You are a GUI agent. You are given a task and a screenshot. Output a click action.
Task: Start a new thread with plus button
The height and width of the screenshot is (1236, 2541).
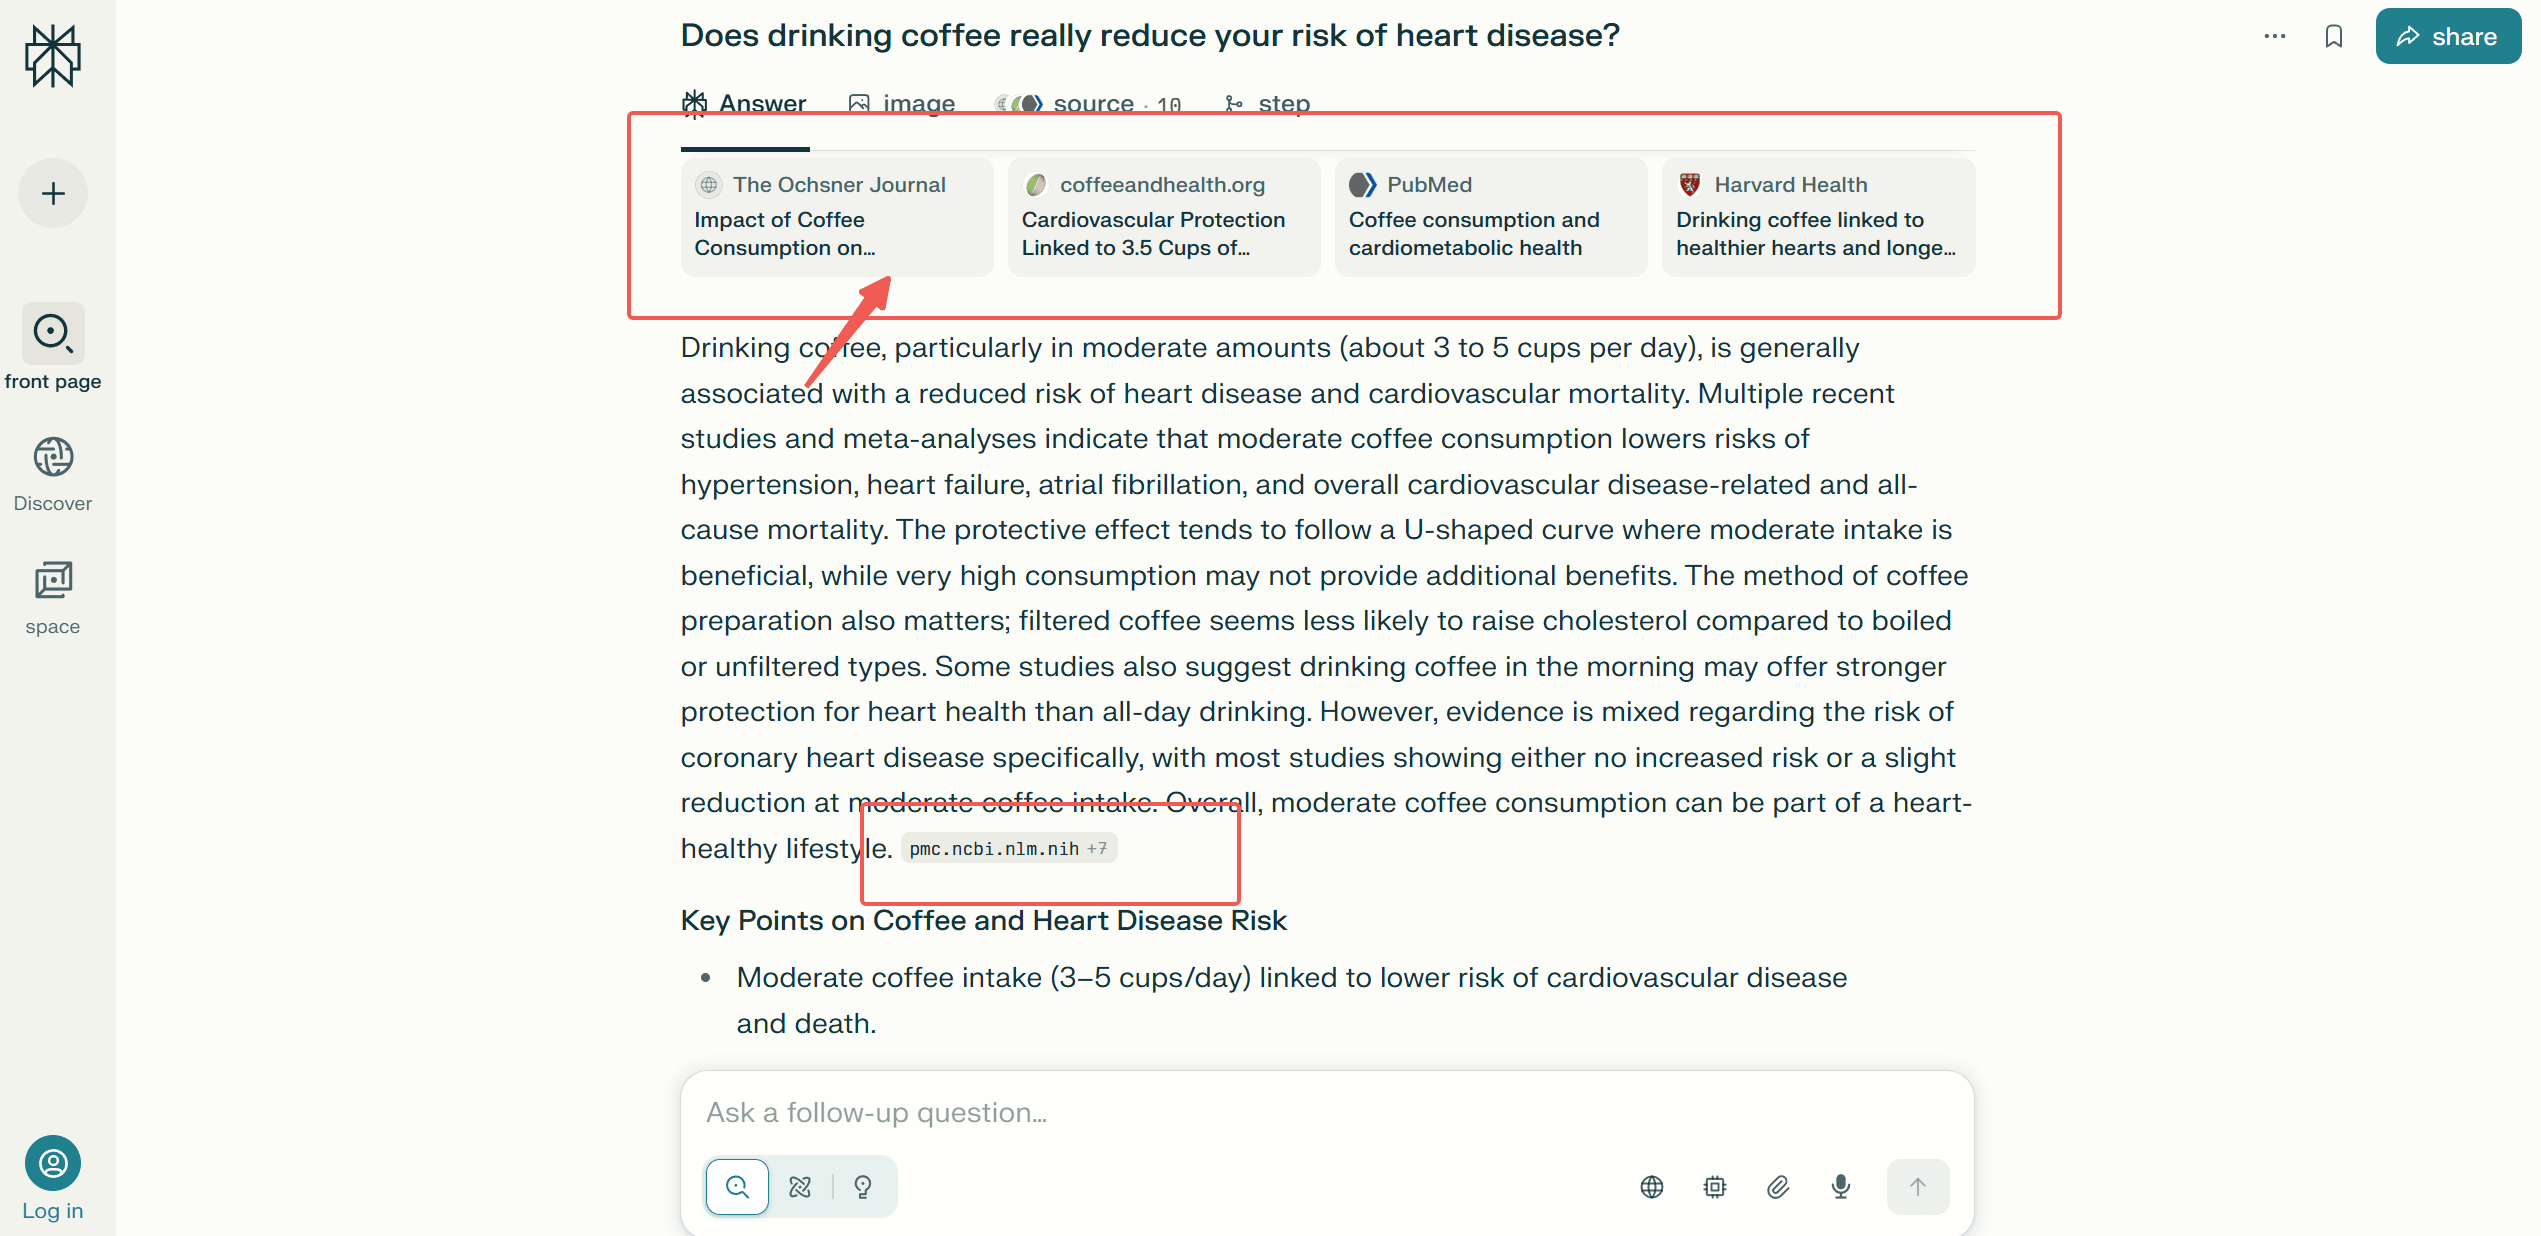(53, 193)
